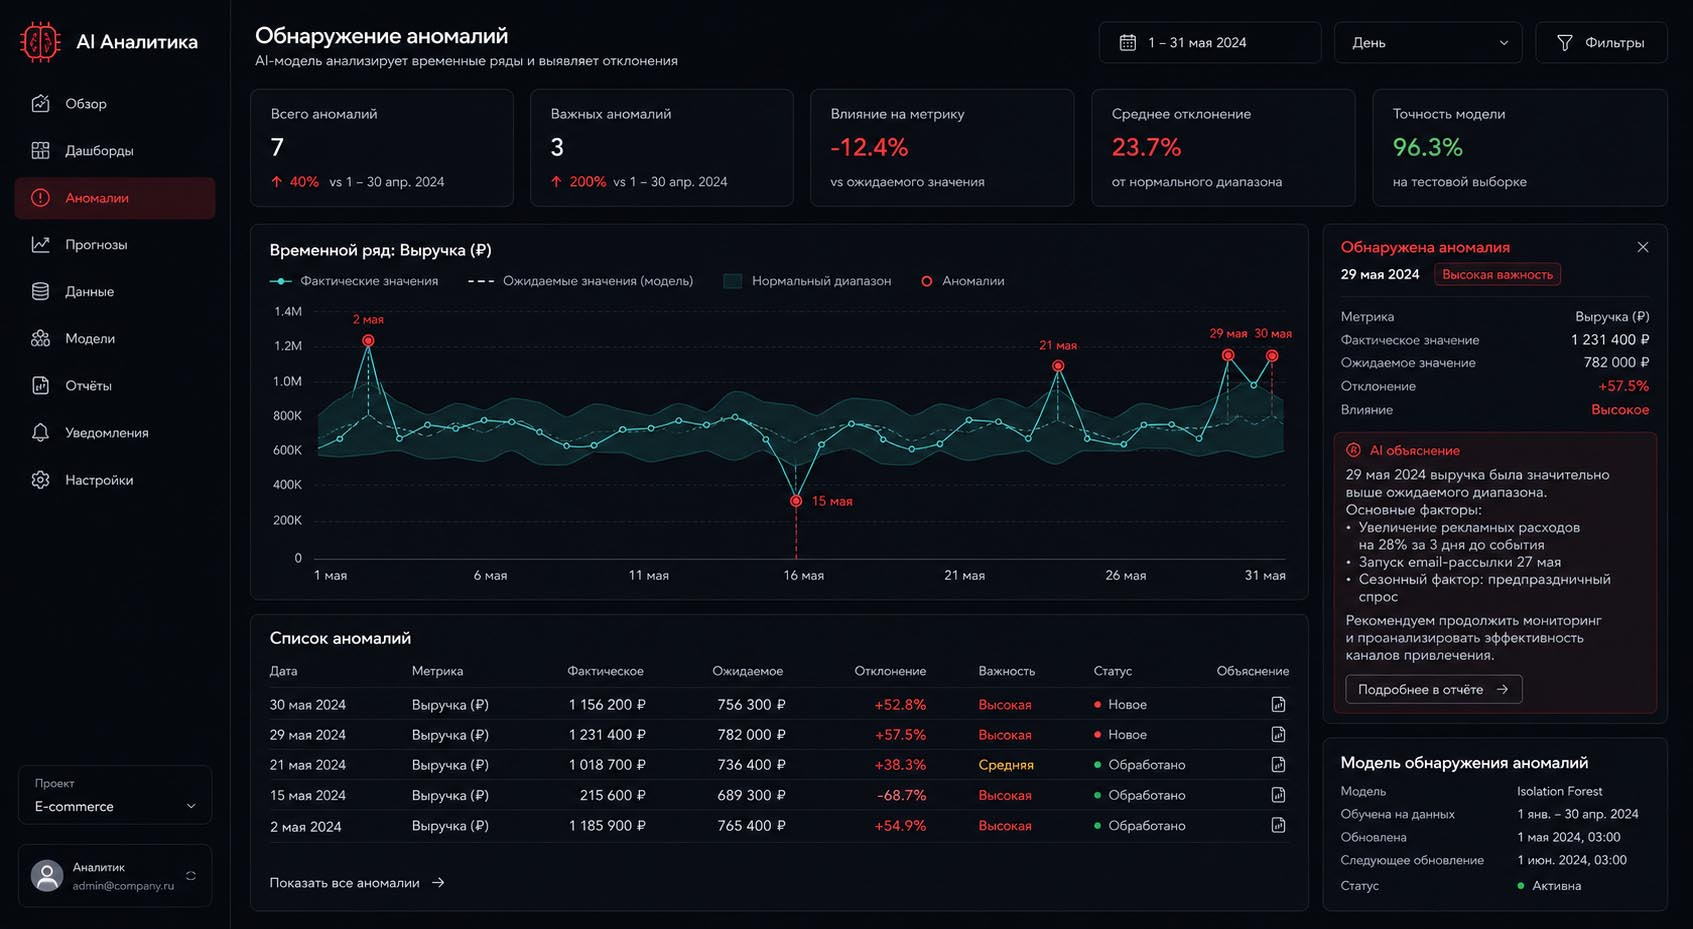Toggle Фактические значения legend series

click(x=354, y=281)
